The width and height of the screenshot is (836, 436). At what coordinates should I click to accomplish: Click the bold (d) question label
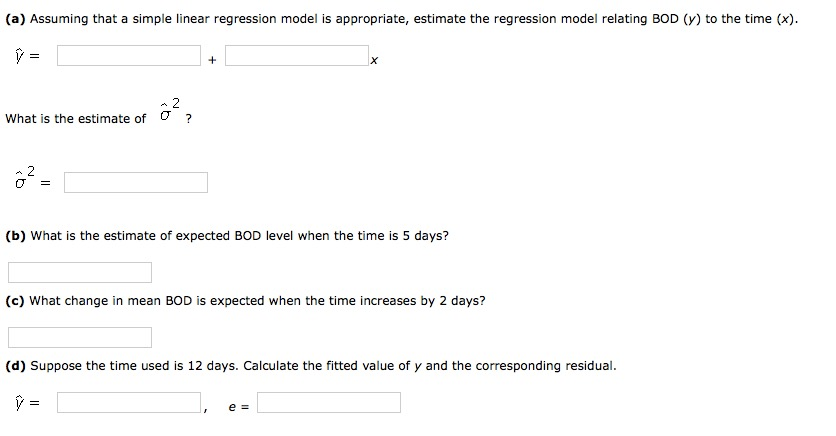[15, 366]
